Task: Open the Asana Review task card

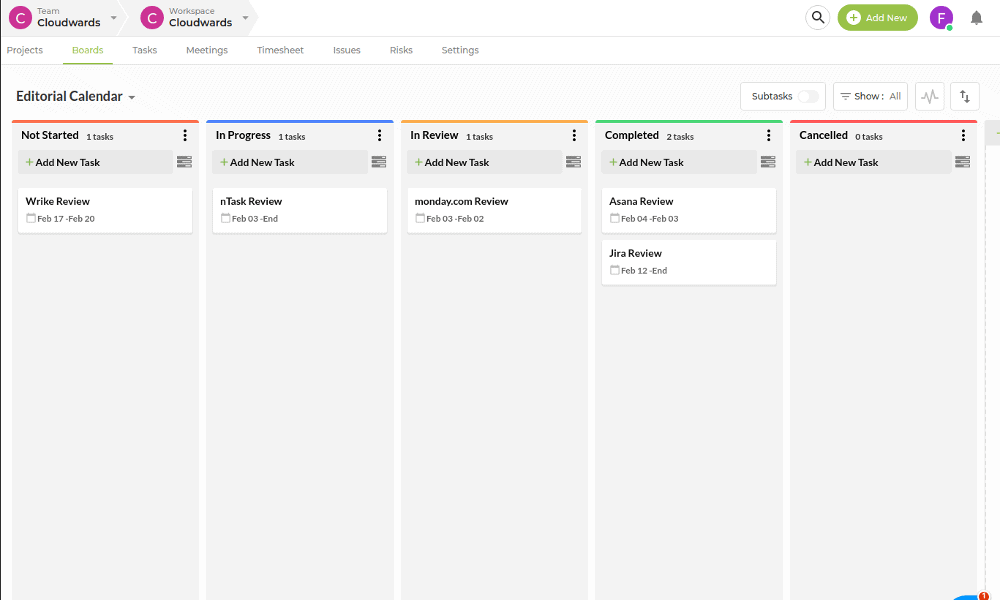Action: coord(689,210)
